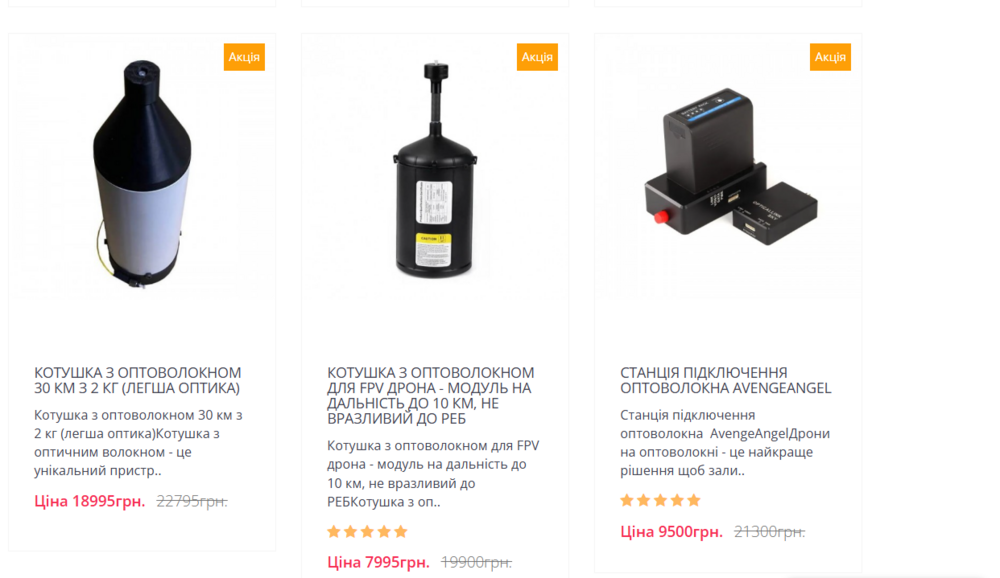Open the AvengeAngel station product photo
The width and height of the screenshot is (1000, 578).
pyautogui.click(x=730, y=167)
